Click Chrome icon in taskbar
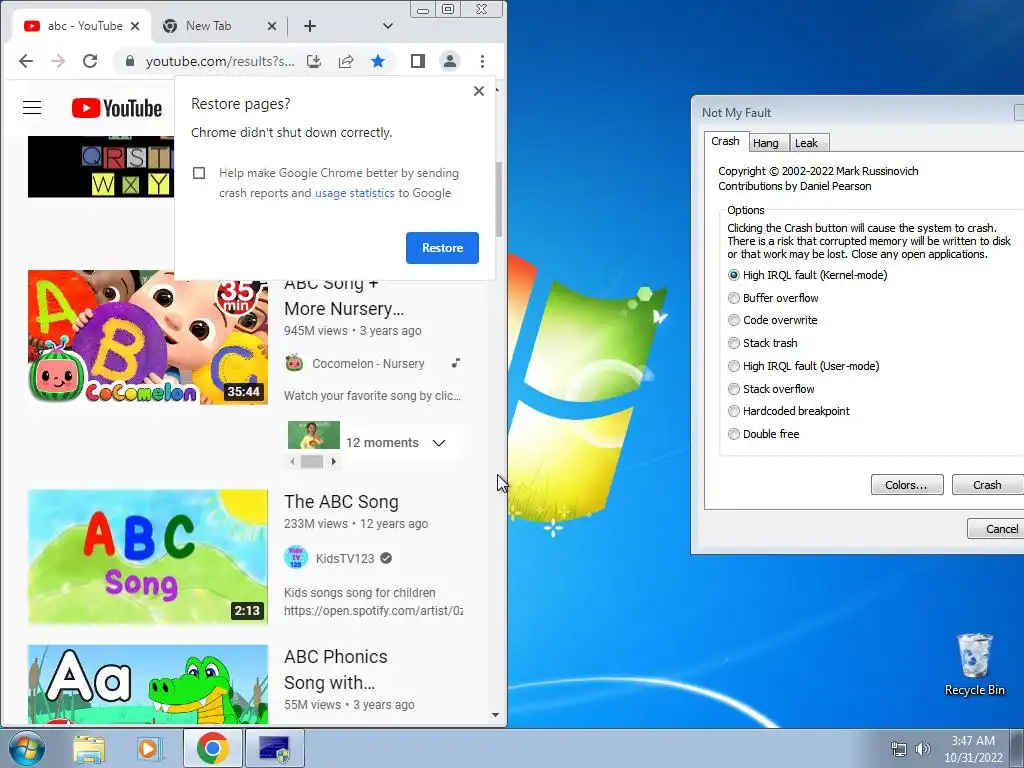This screenshot has height=768, width=1024. (212, 748)
